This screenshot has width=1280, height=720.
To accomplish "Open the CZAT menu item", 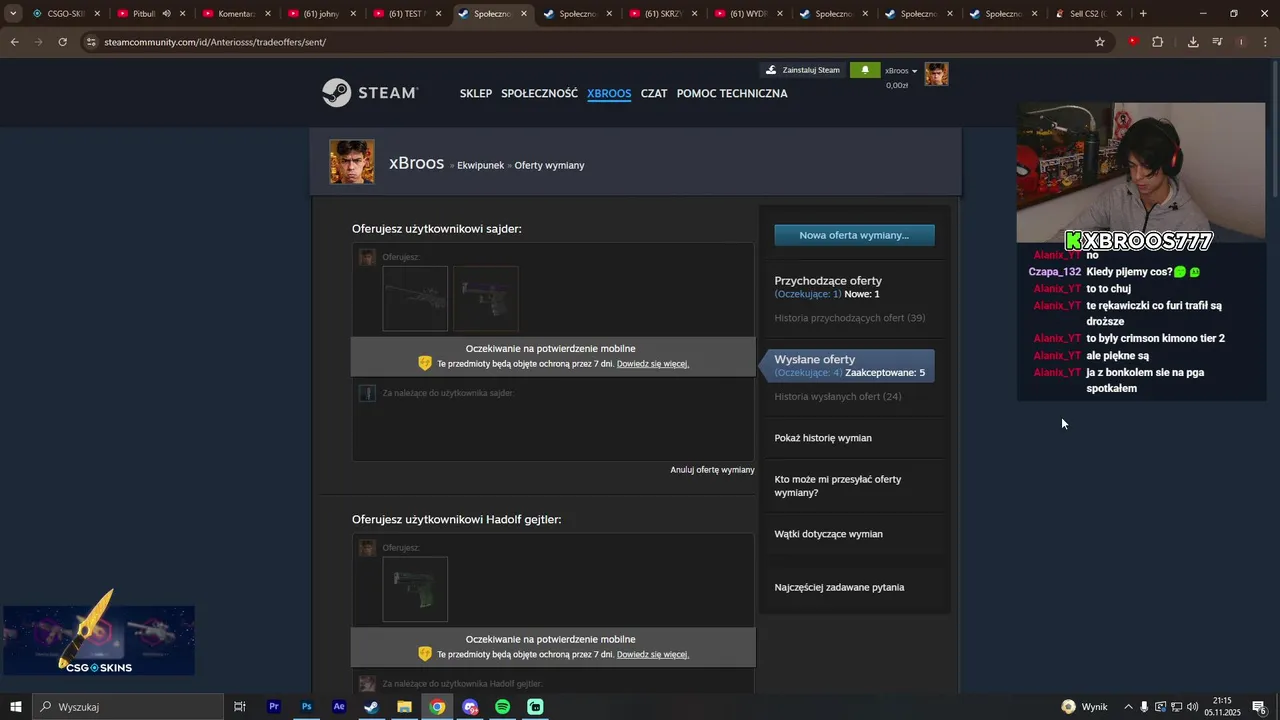I will pos(654,93).
